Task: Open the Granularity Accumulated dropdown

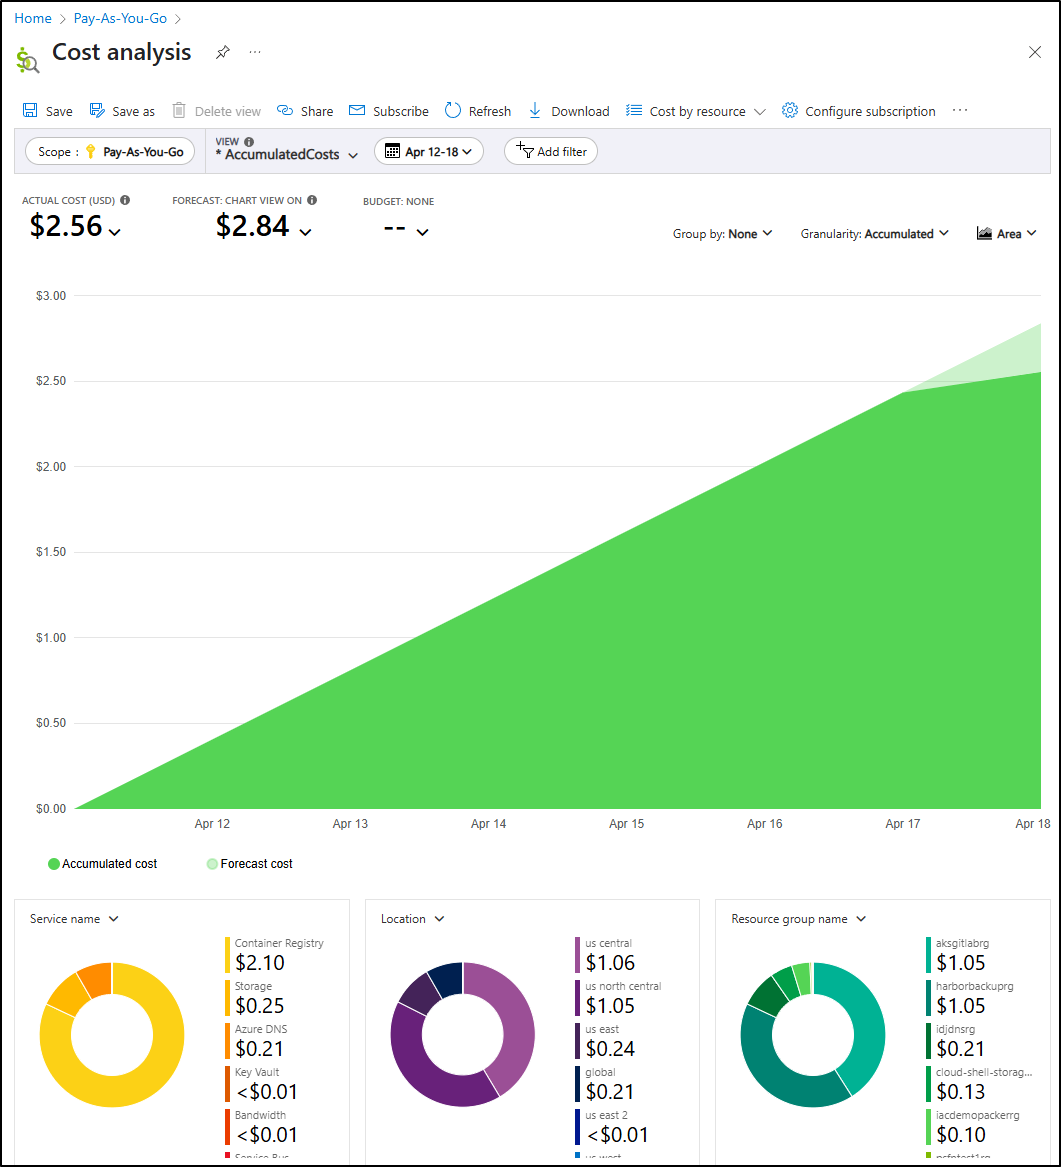Action: click(x=874, y=234)
